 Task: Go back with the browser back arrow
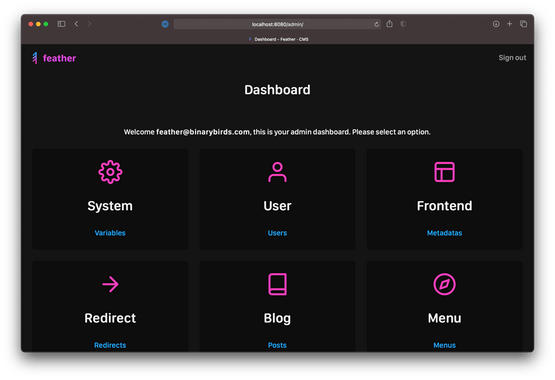tap(76, 24)
